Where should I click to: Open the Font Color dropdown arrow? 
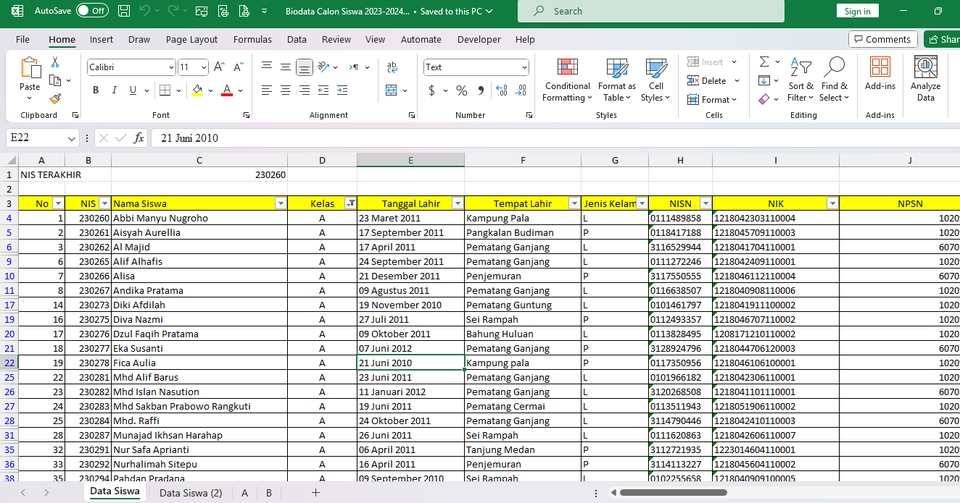(x=241, y=91)
